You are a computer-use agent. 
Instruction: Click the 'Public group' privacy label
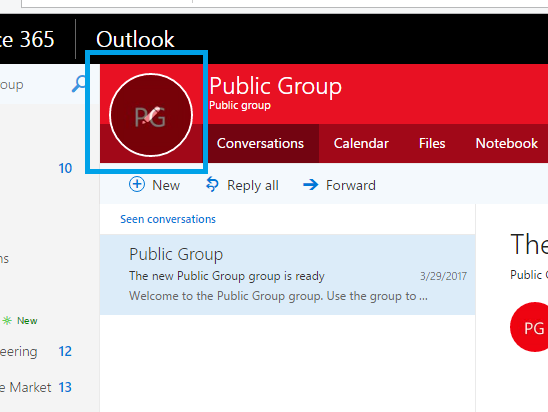240,106
